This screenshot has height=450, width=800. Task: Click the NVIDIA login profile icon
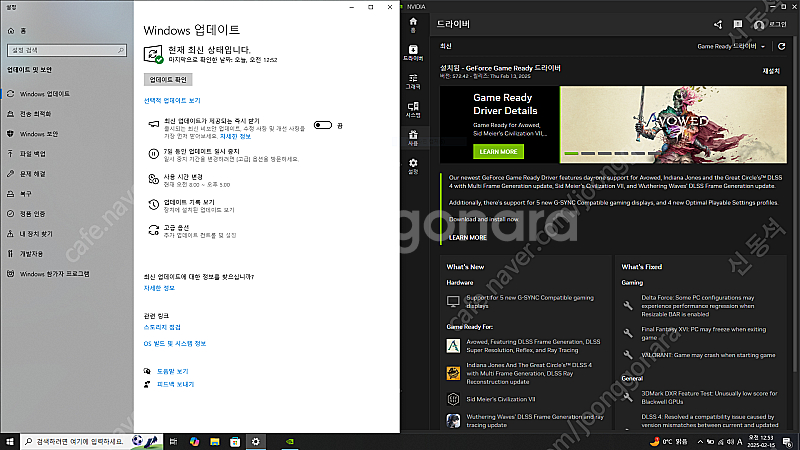pyautogui.click(x=759, y=24)
